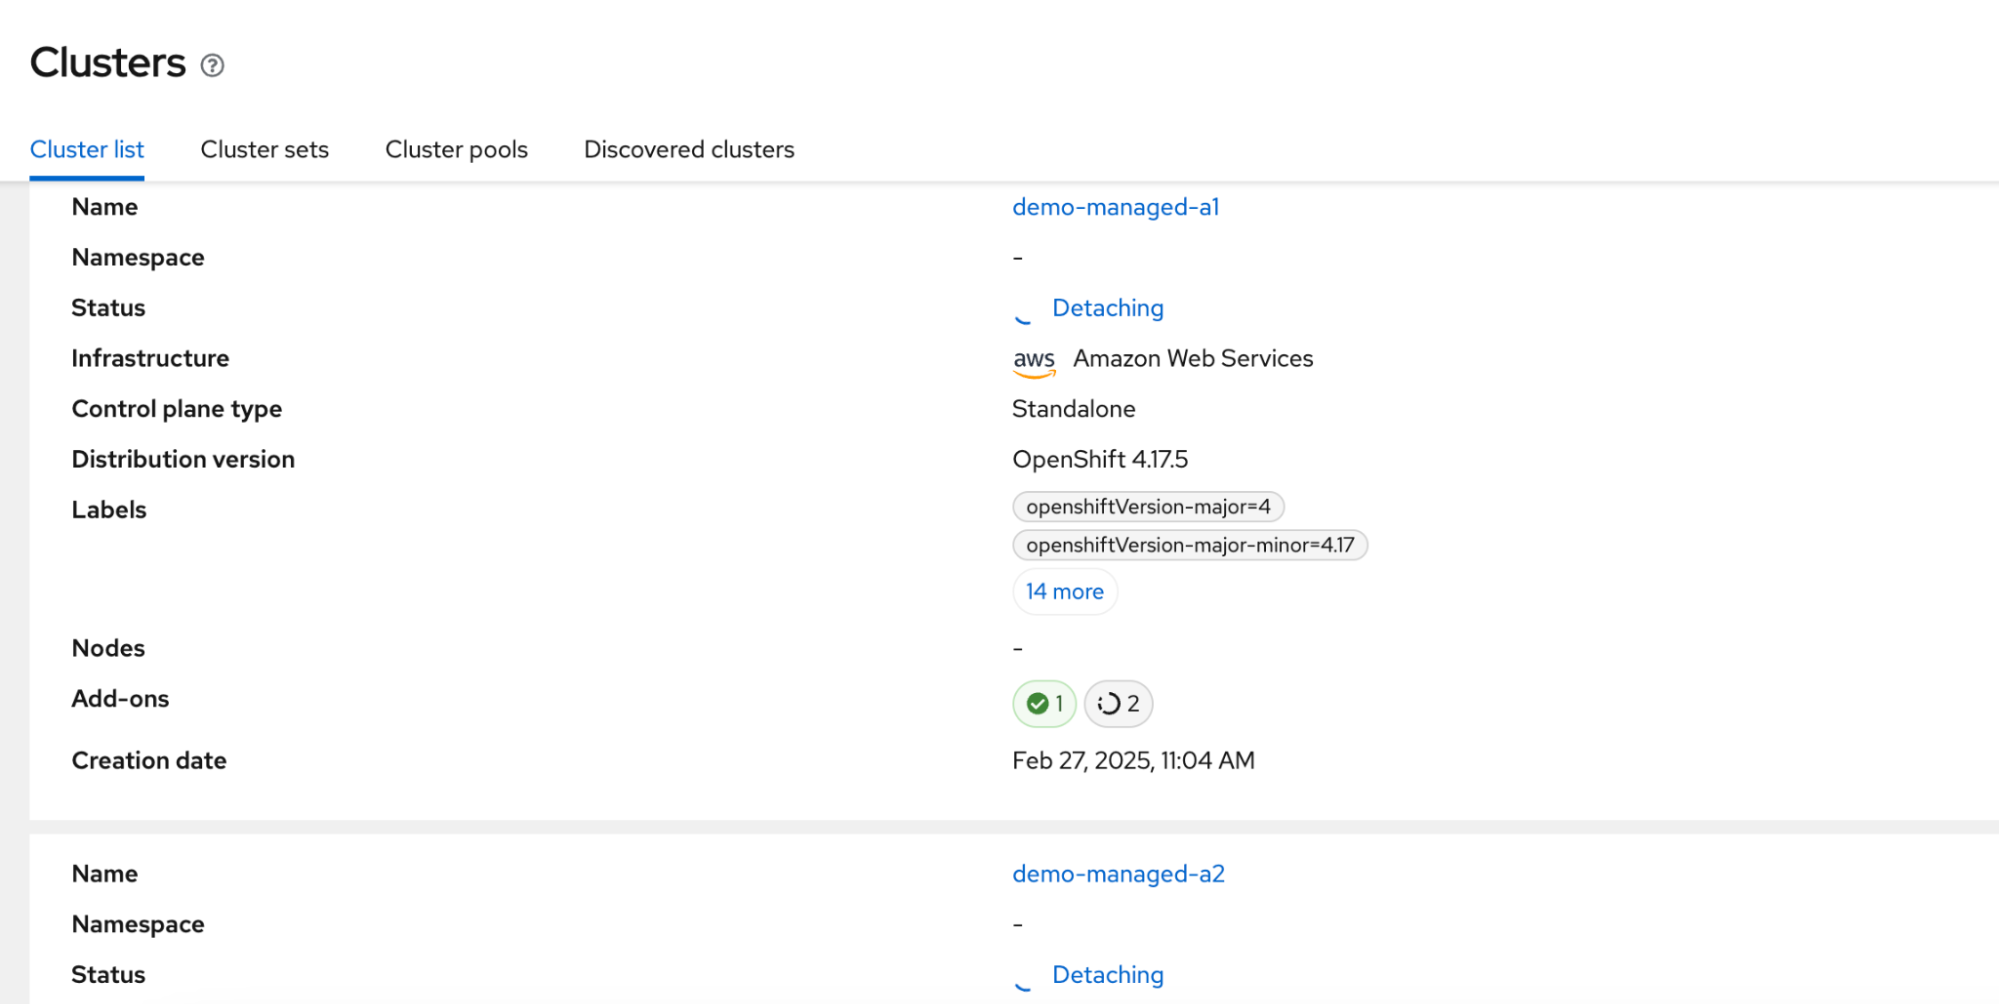Switch to the Cluster list tab
Image resolution: width=1999 pixels, height=1005 pixels.
(x=87, y=150)
